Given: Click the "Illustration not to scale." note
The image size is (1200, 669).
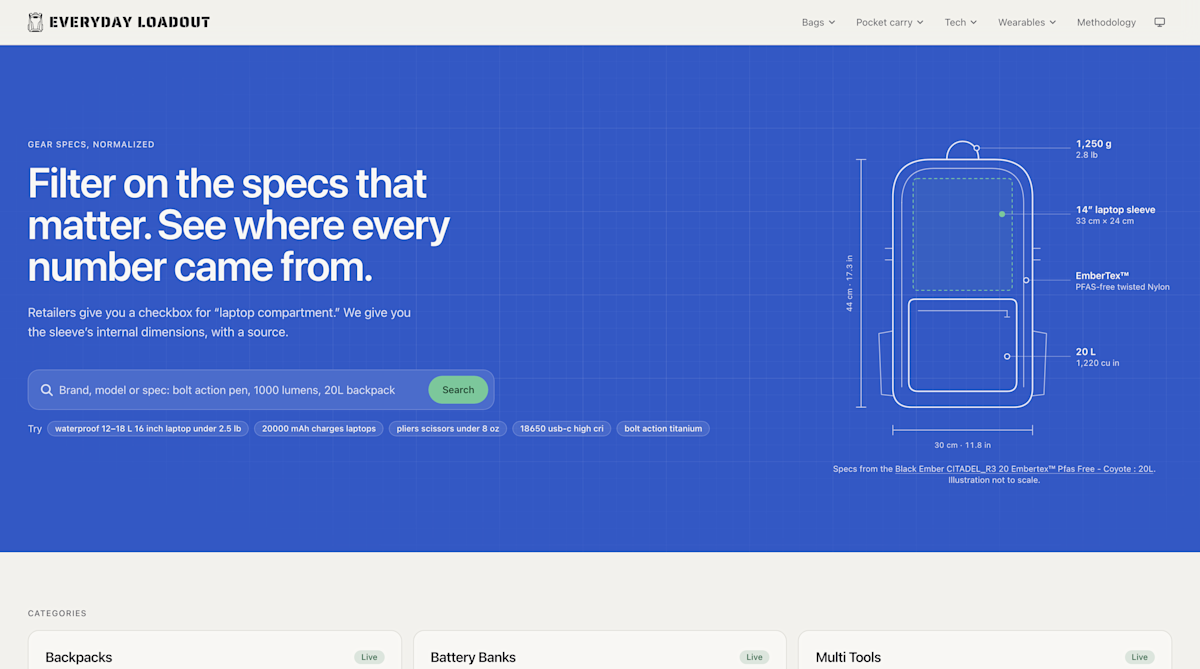Looking at the screenshot, I should 994,480.
